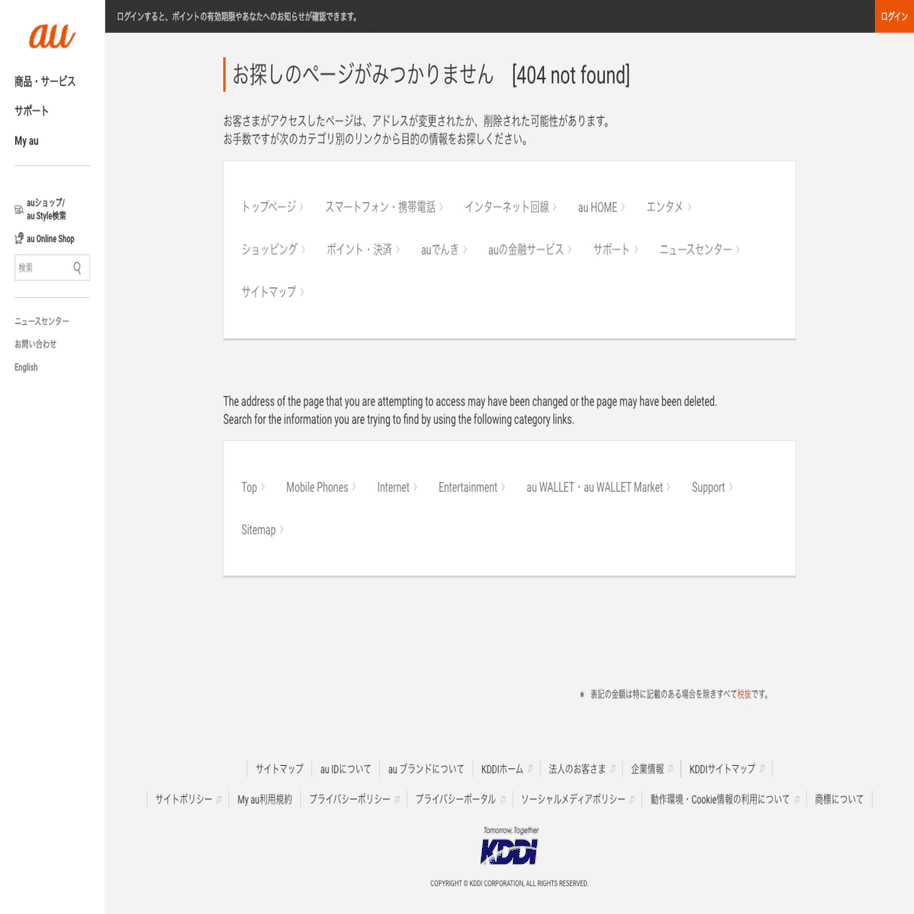Image resolution: width=914 pixels, height=914 pixels.
Task: Switch to the English page
Action: (x=25, y=366)
